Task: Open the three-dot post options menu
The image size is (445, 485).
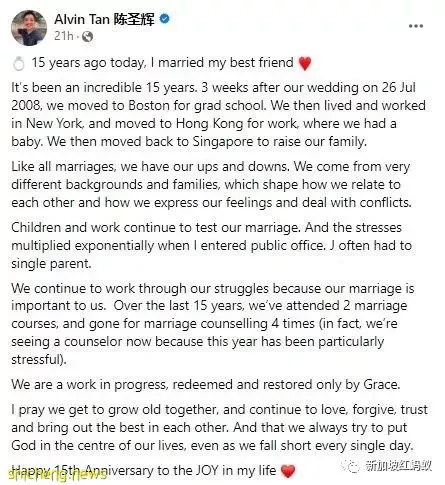Action: [x=416, y=26]
